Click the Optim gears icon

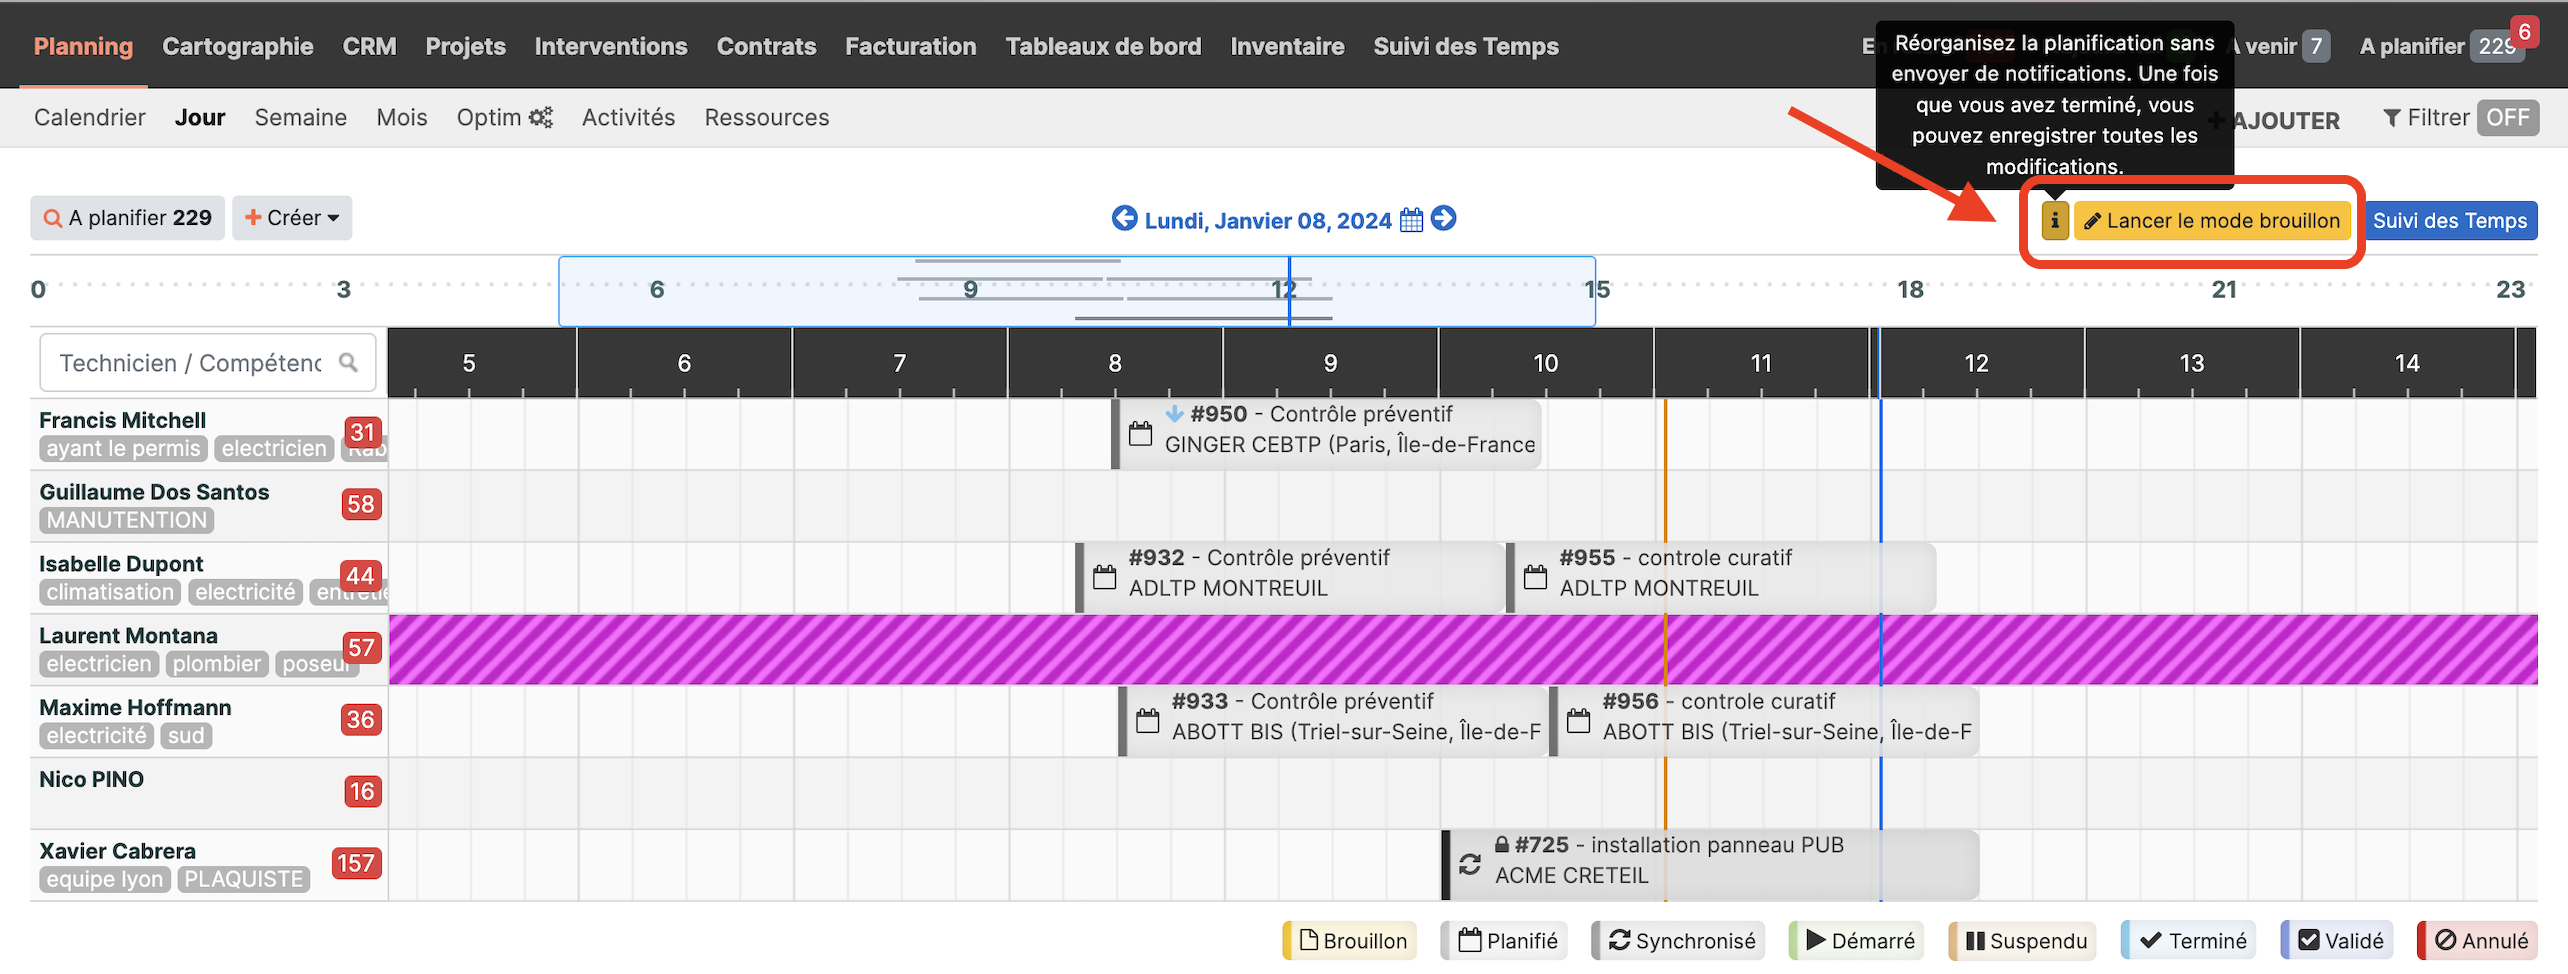[x=541, y=117]
